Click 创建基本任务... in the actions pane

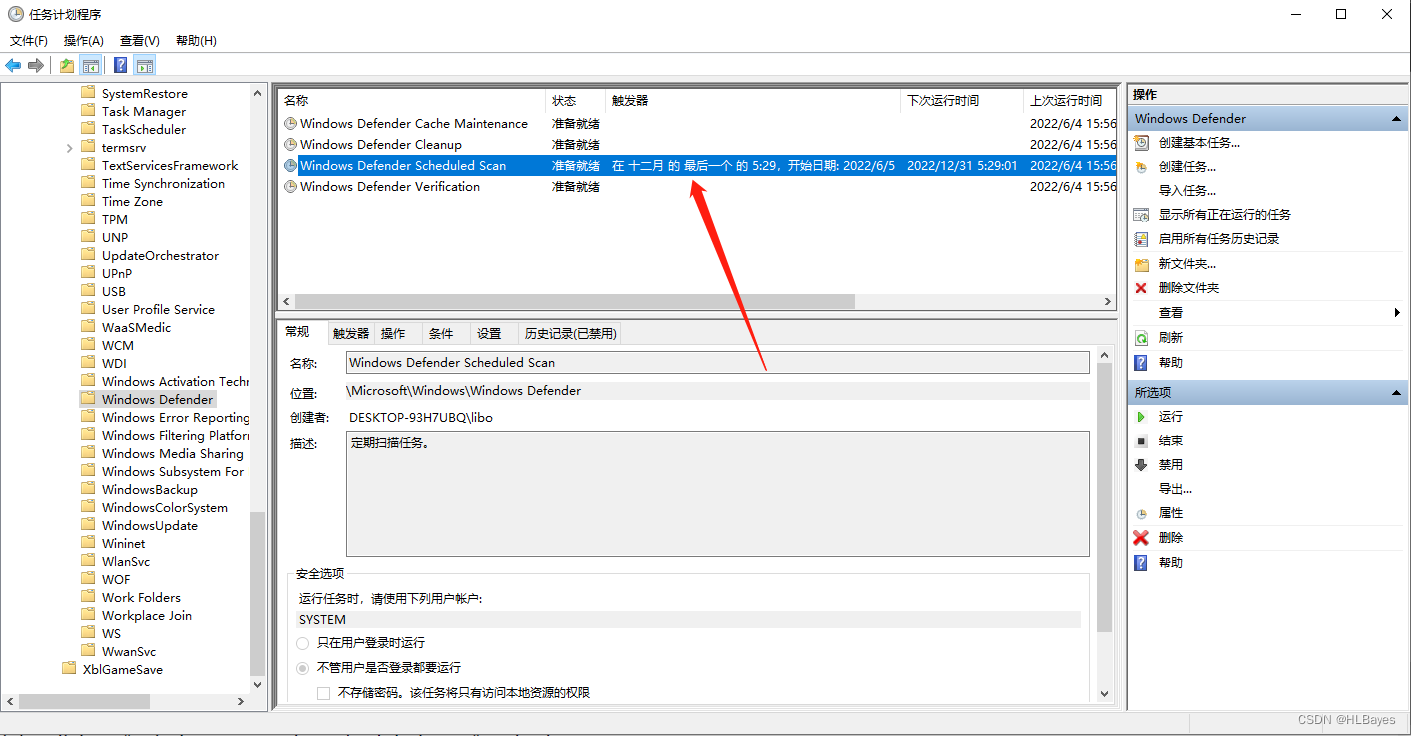coord(1199,143)
